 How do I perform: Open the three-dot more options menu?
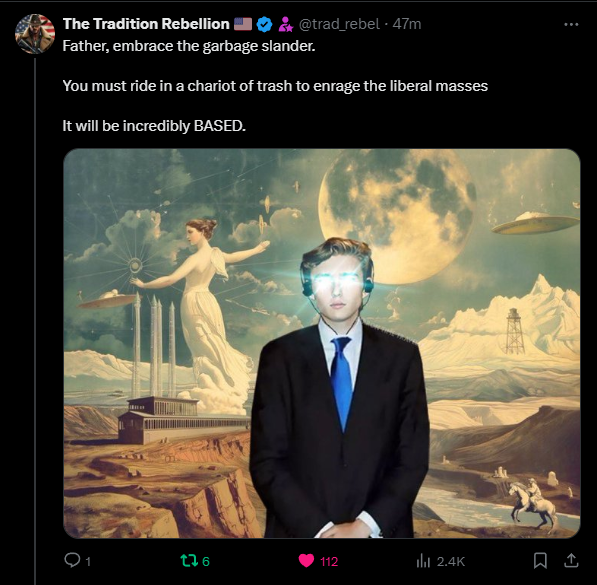(571, 24)
